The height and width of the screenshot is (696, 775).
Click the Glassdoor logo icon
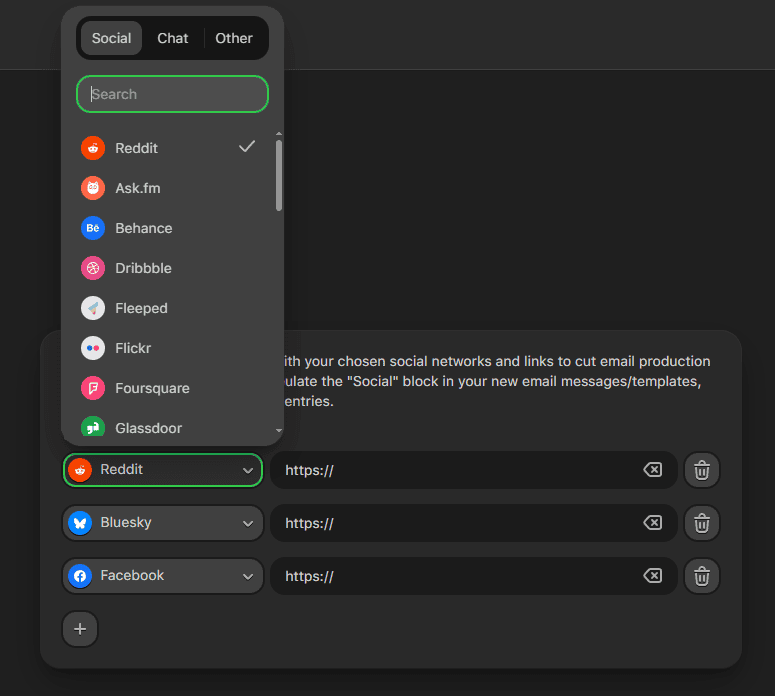click(93, 426)
